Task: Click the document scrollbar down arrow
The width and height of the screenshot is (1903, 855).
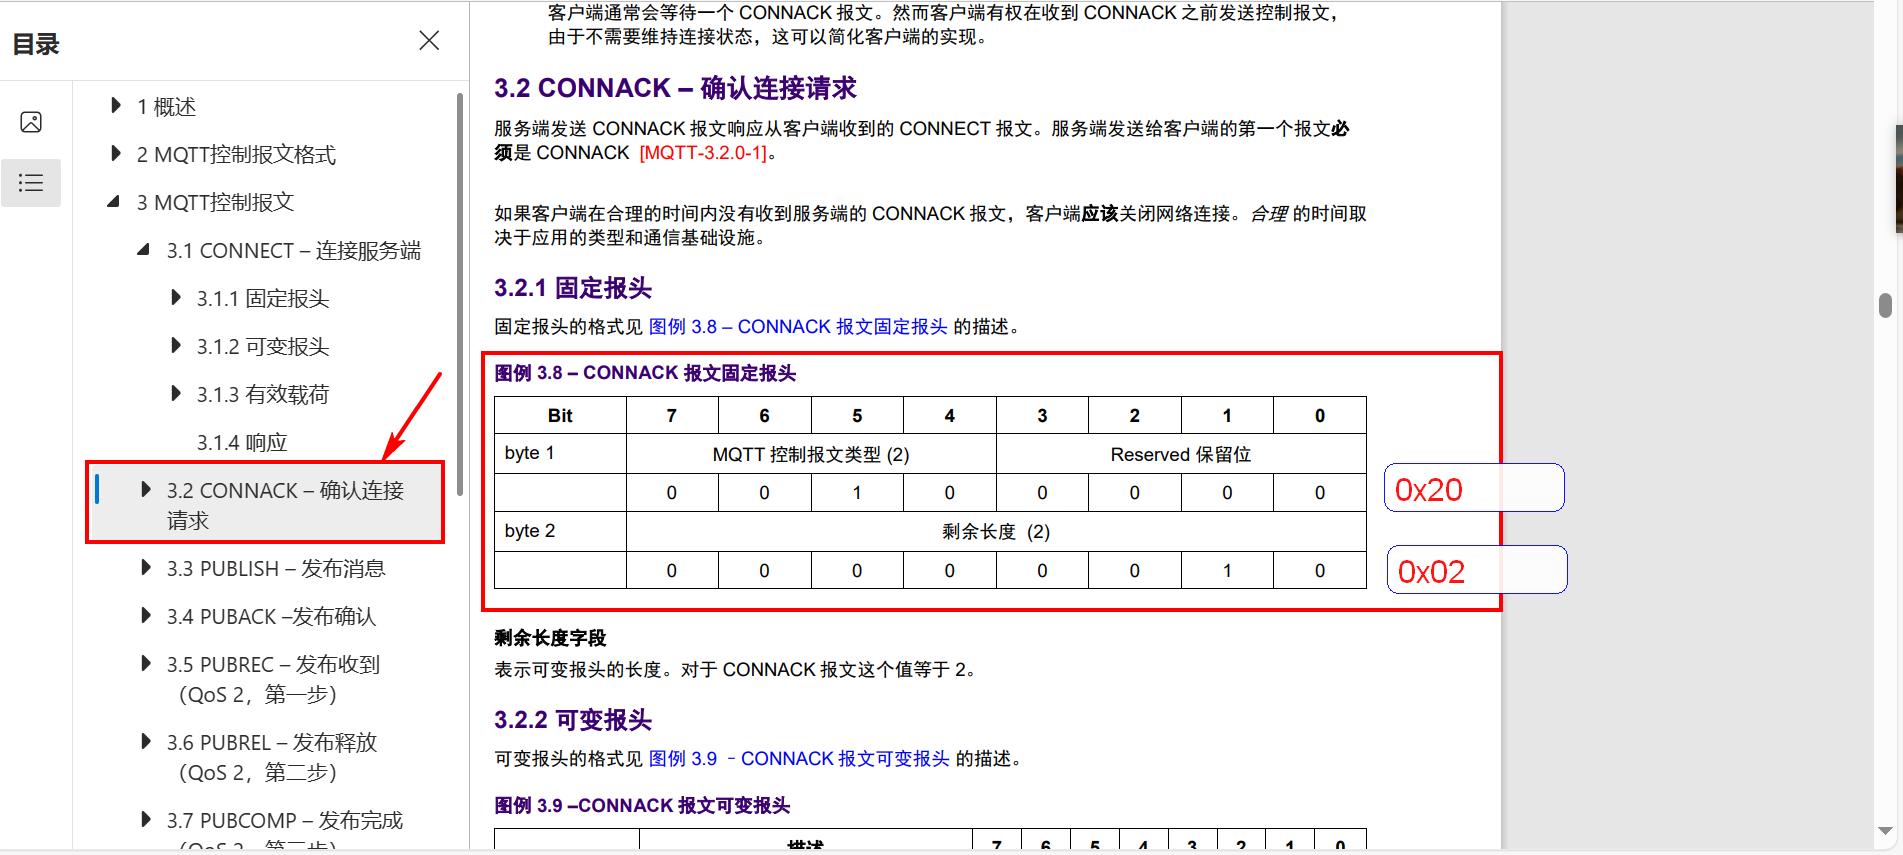Action: (x=1885, y=831)
